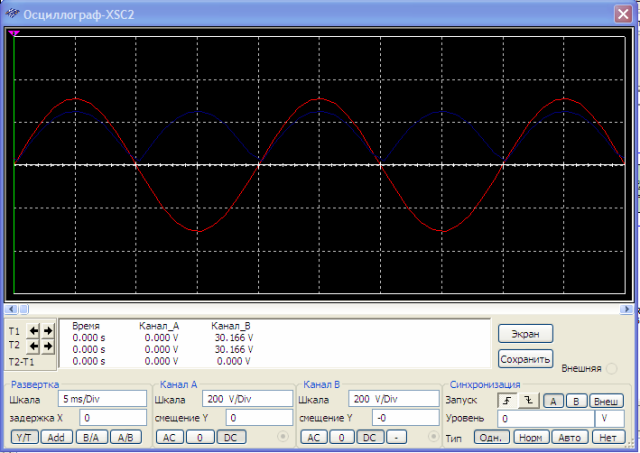This screenshot has width=640, height=453.
Task: Click the trigger Уровень value field
Action: 545,419
